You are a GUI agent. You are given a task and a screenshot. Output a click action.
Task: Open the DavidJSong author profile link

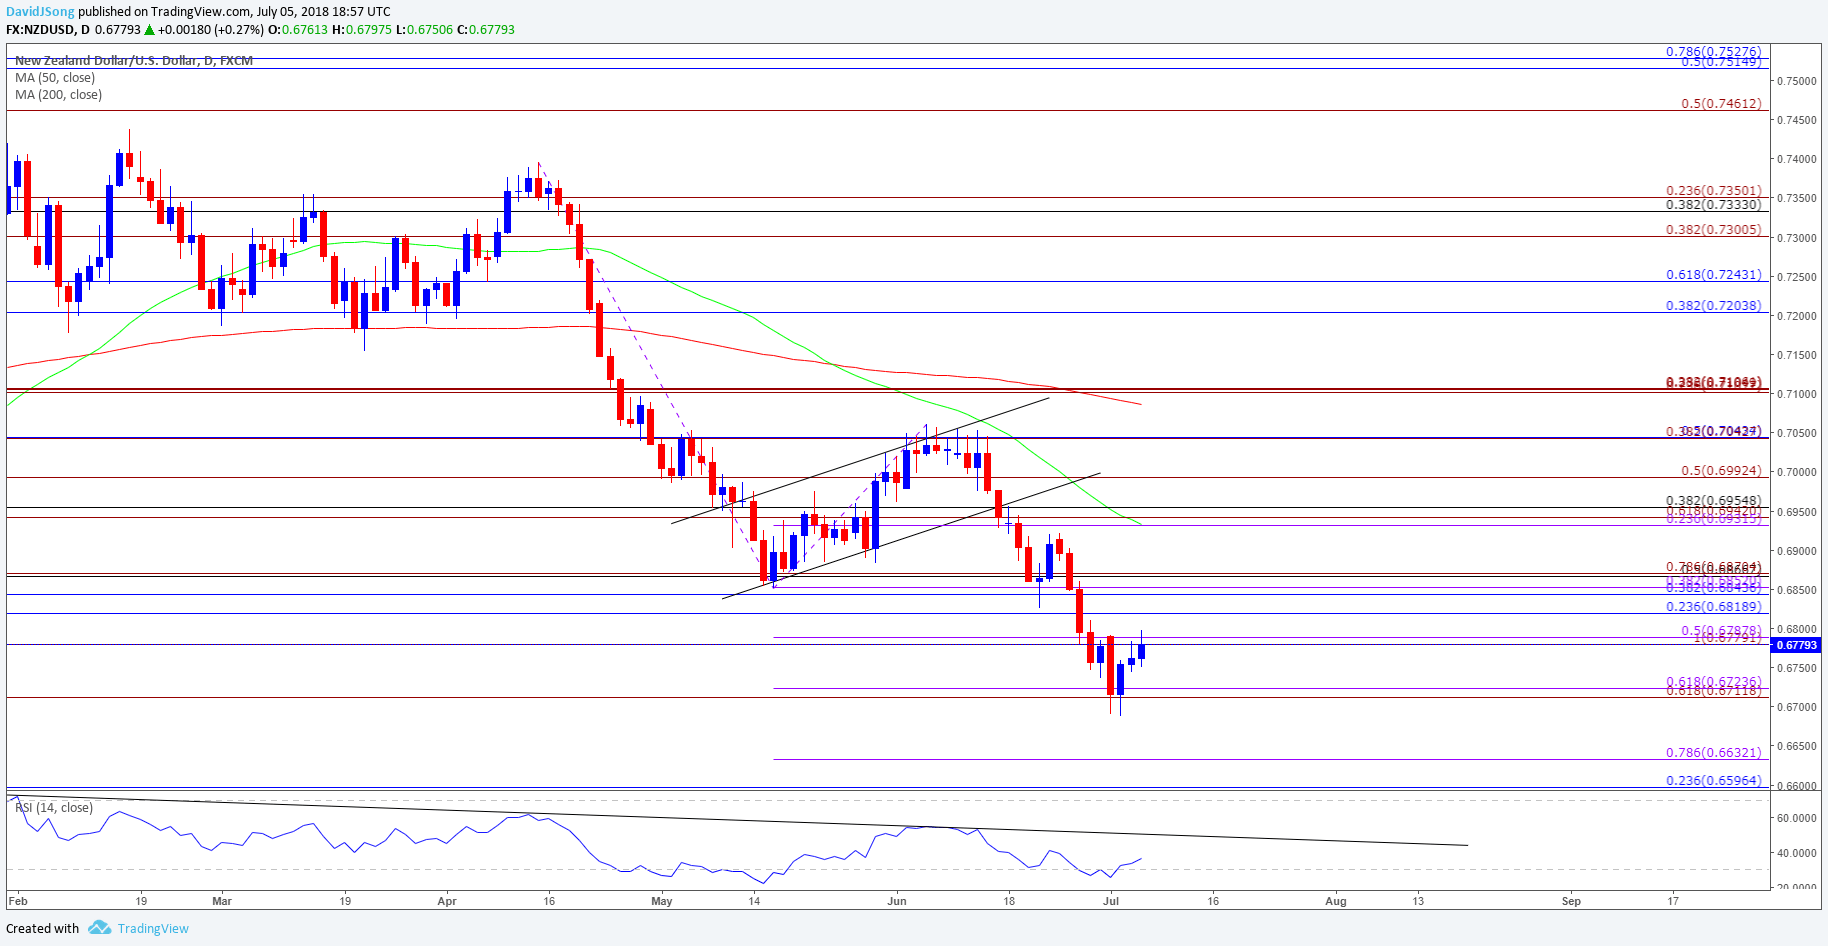coord(40,12)
